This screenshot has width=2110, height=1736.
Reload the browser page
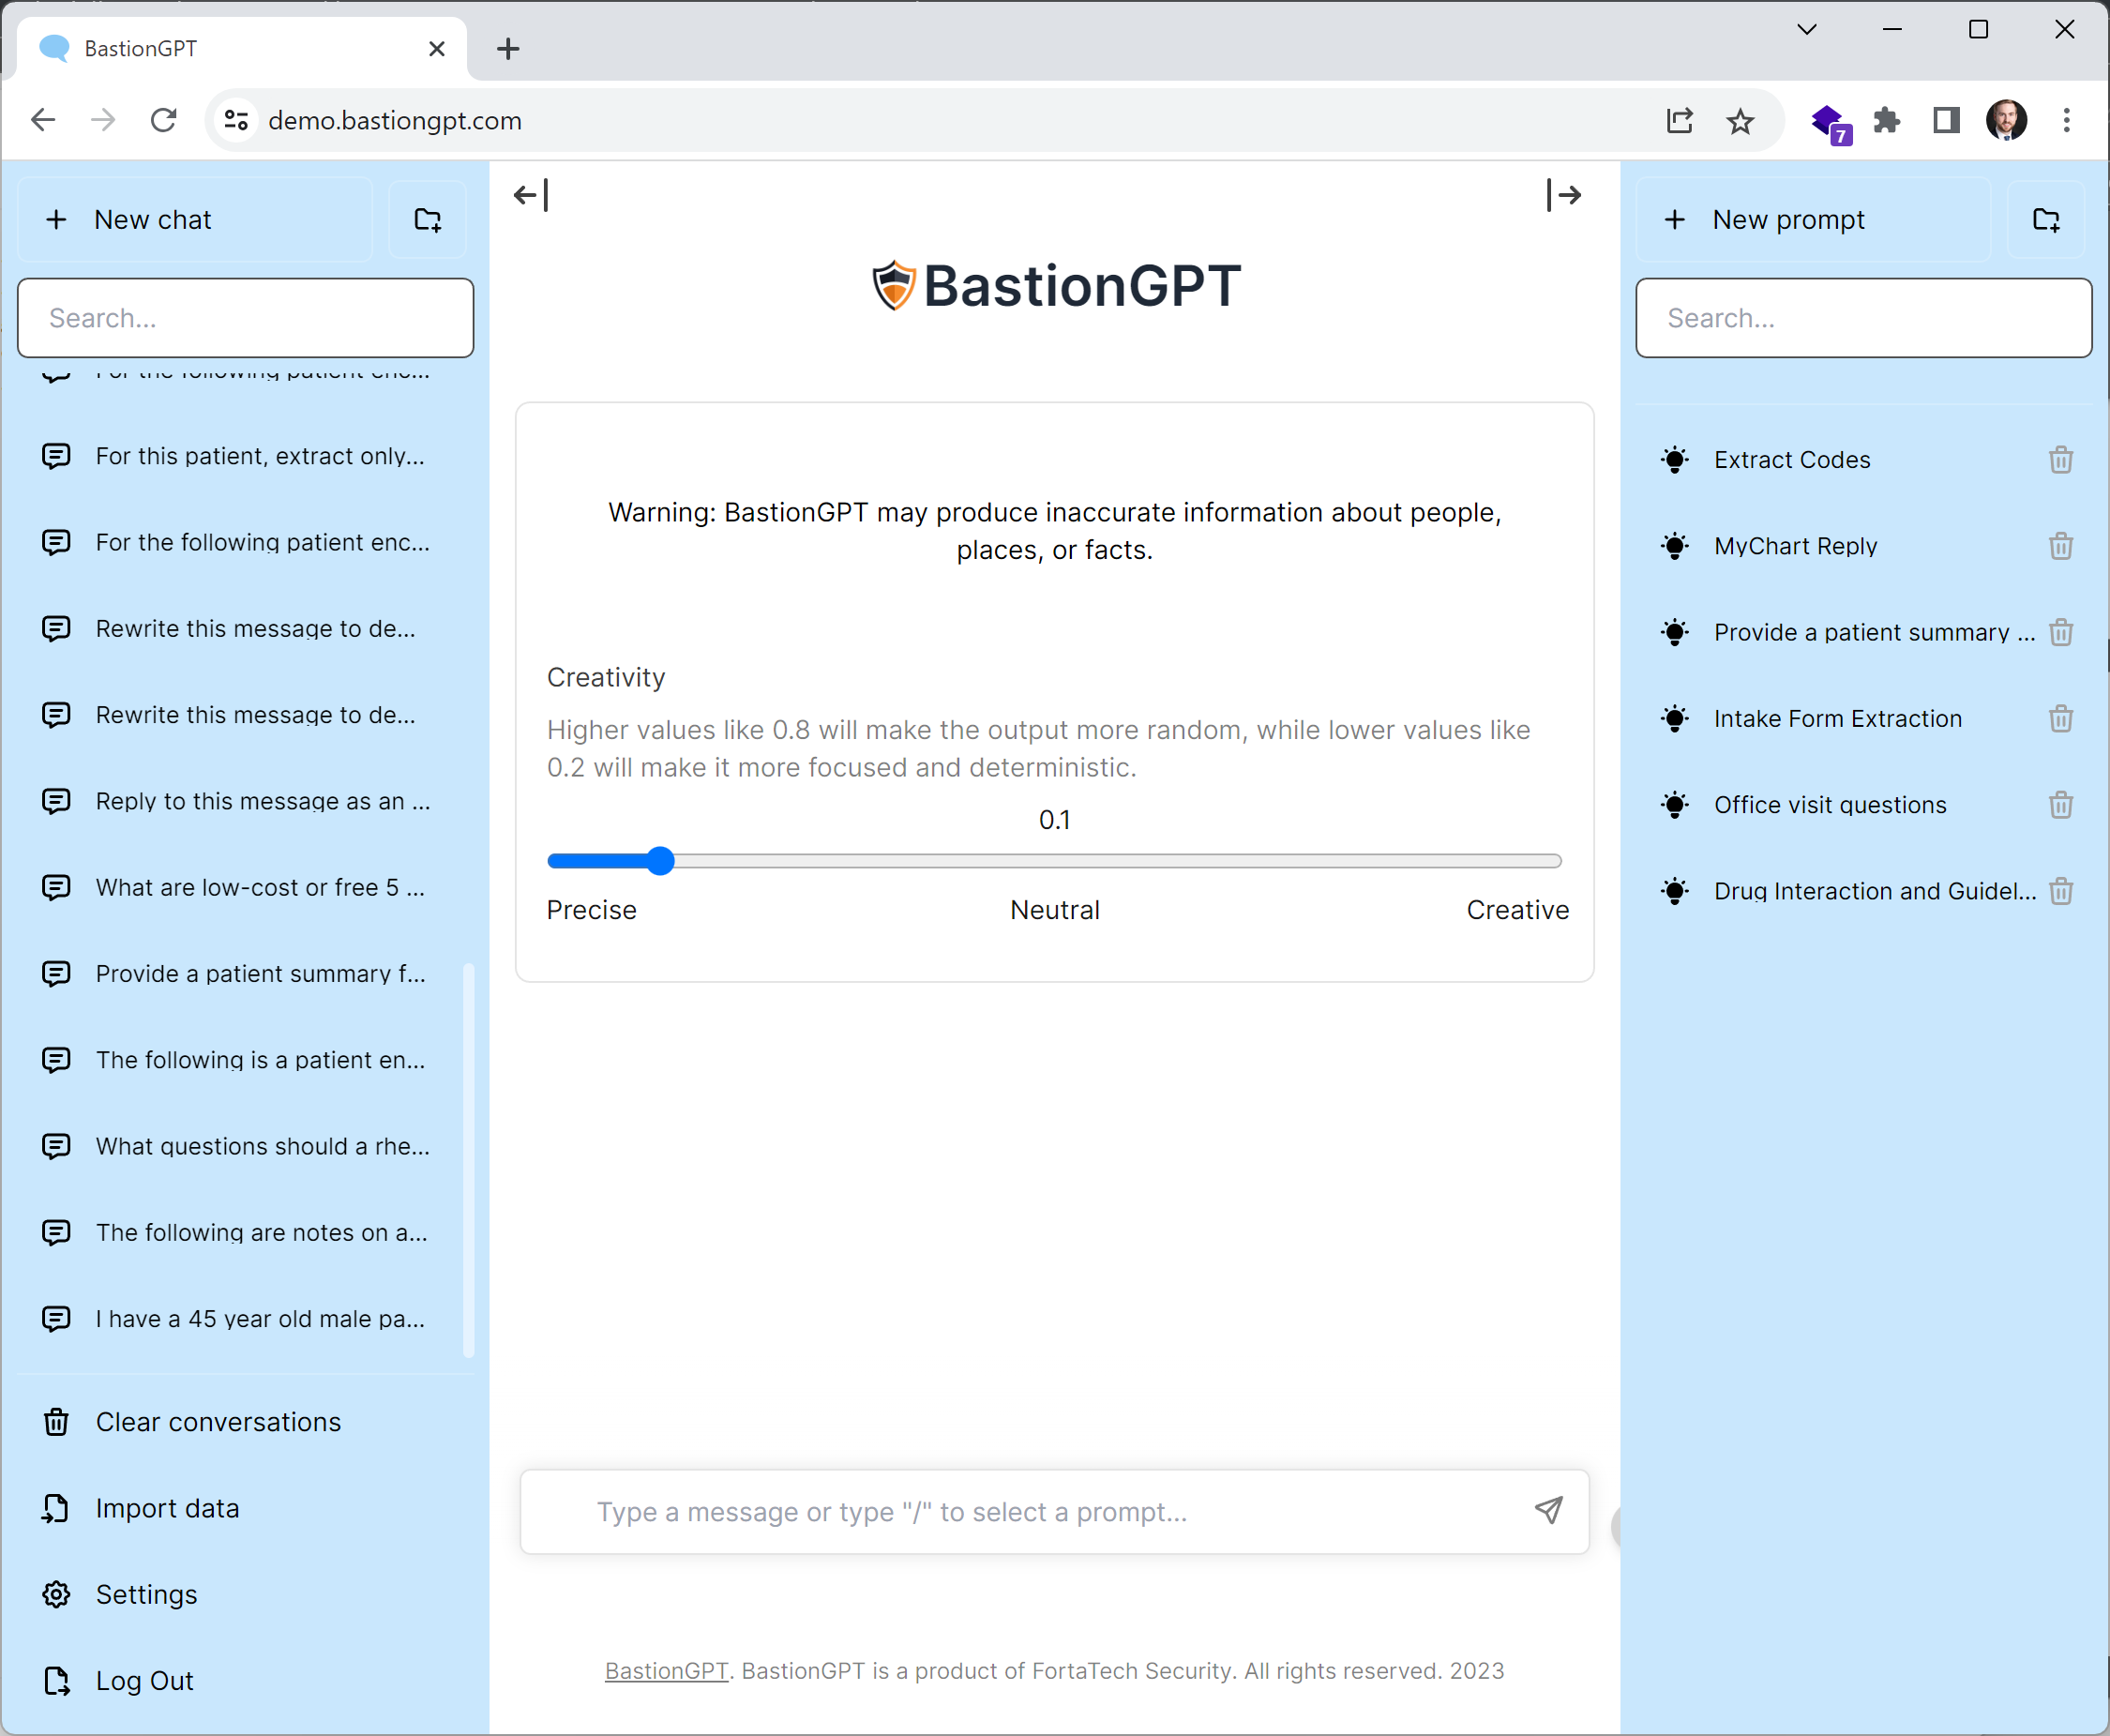(164, 121)
